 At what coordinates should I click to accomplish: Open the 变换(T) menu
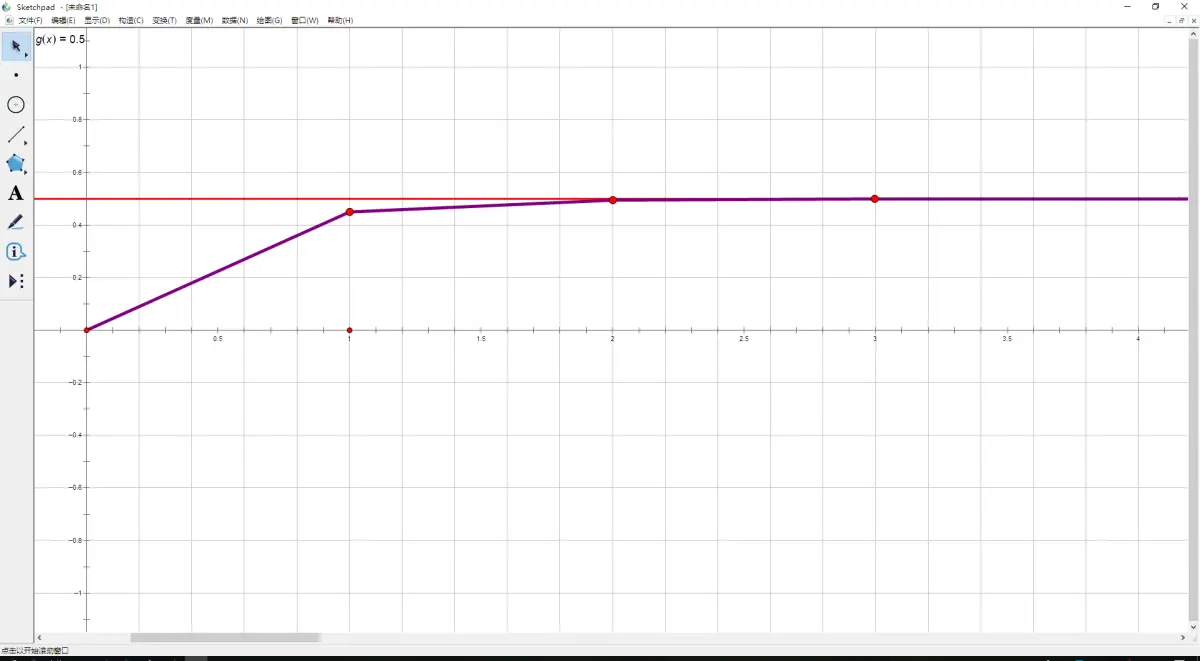point(165,20)
